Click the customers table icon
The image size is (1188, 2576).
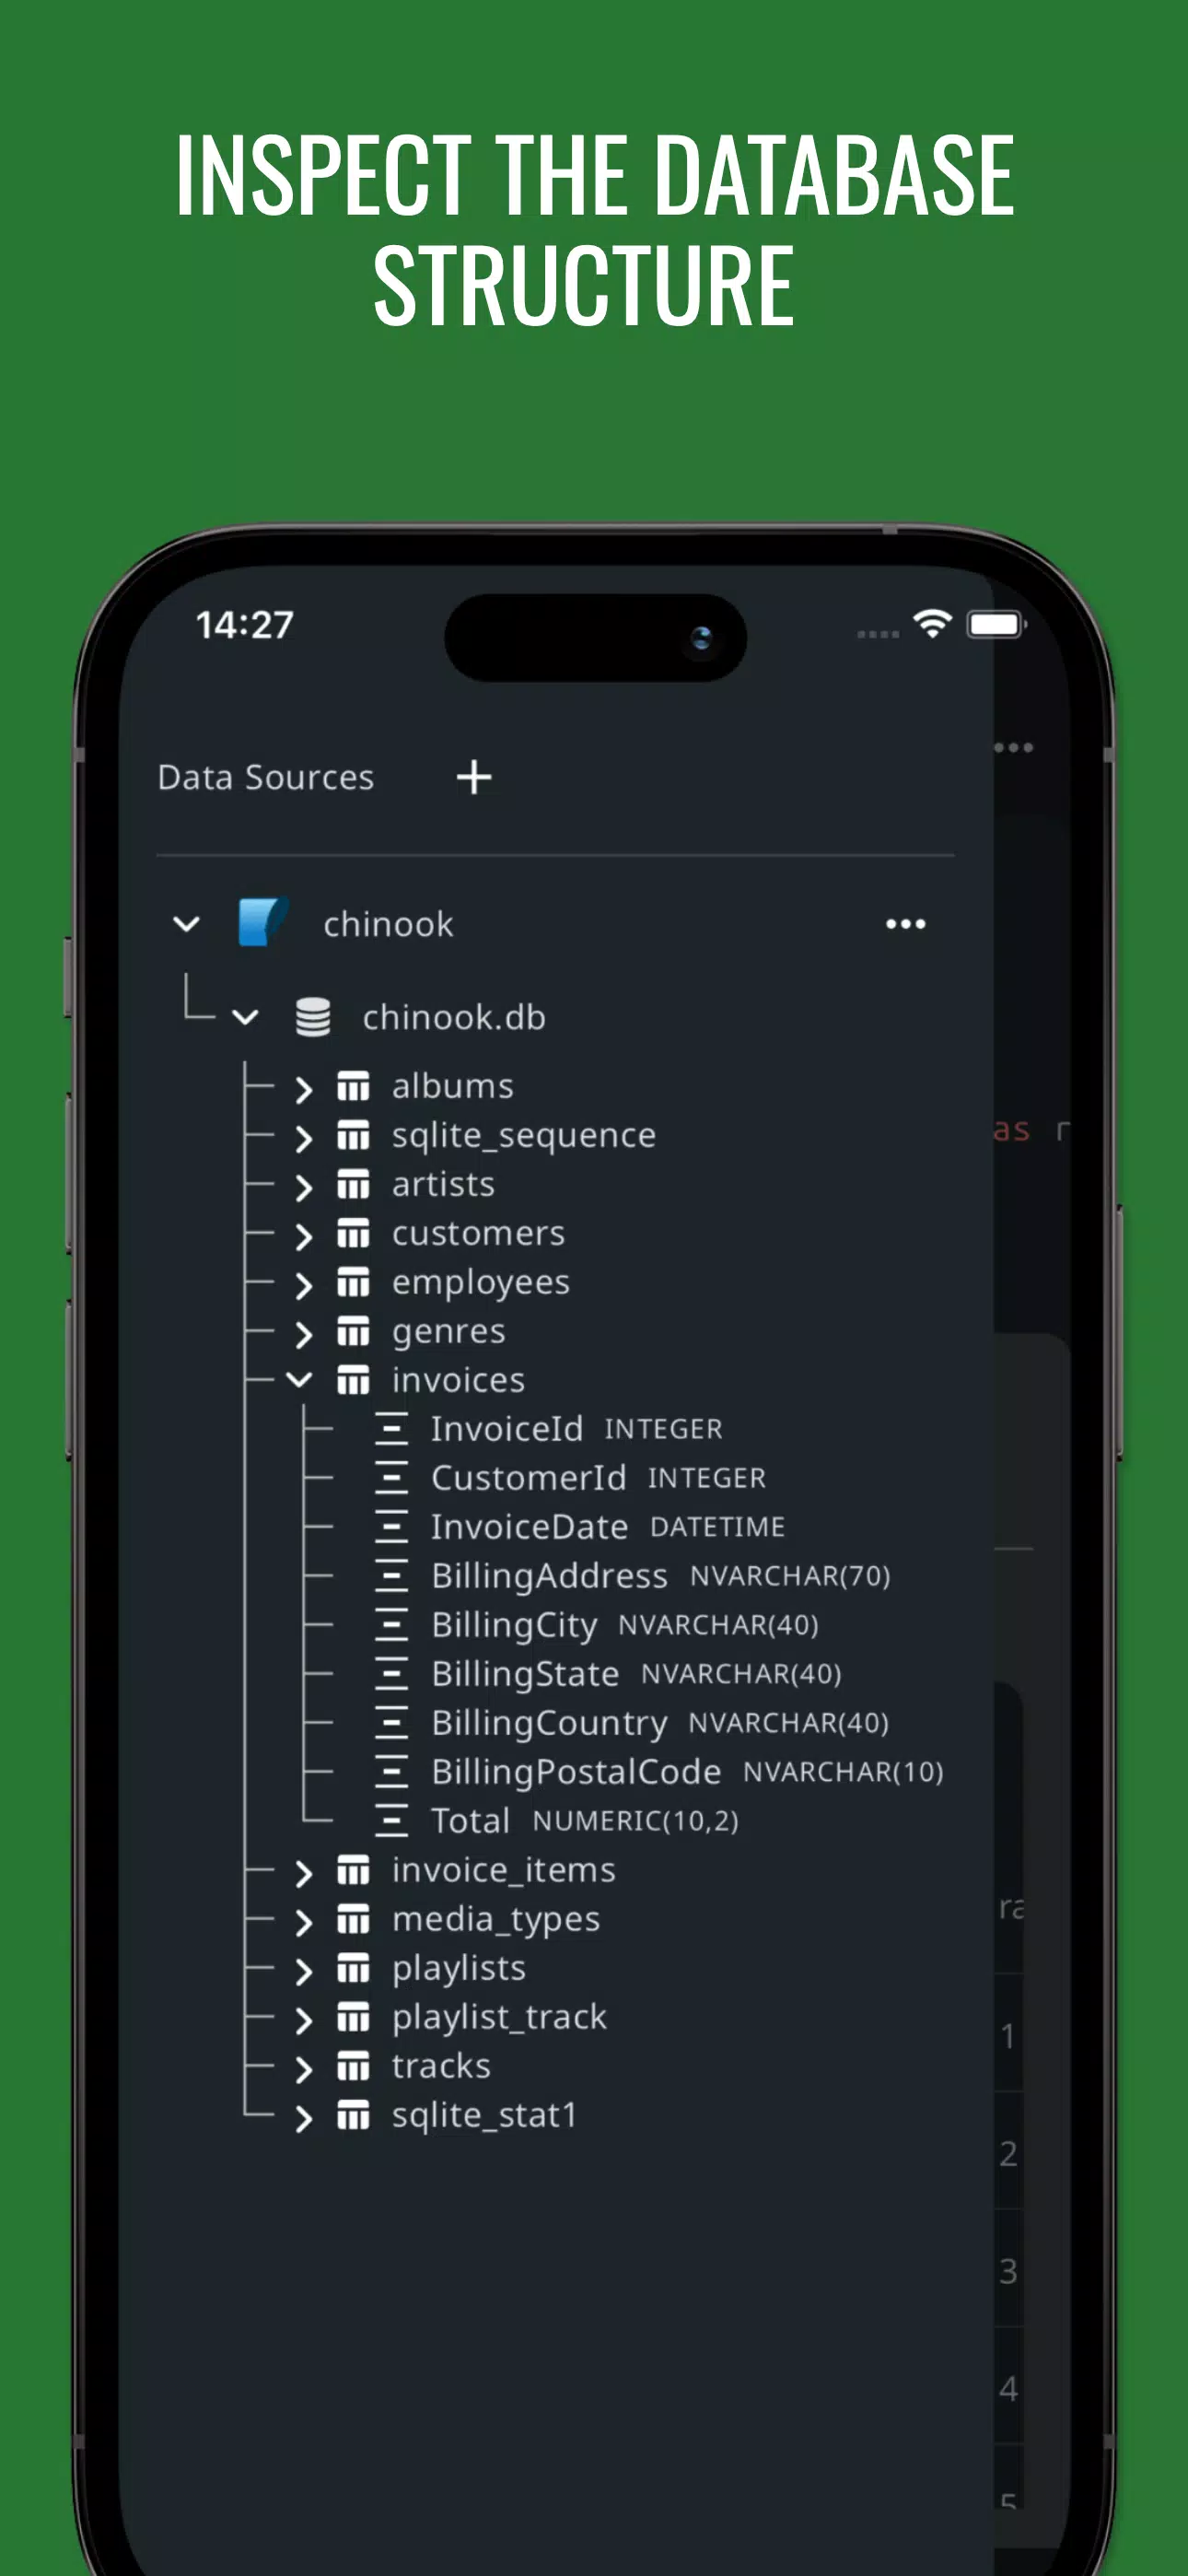tap(353, 1233)
